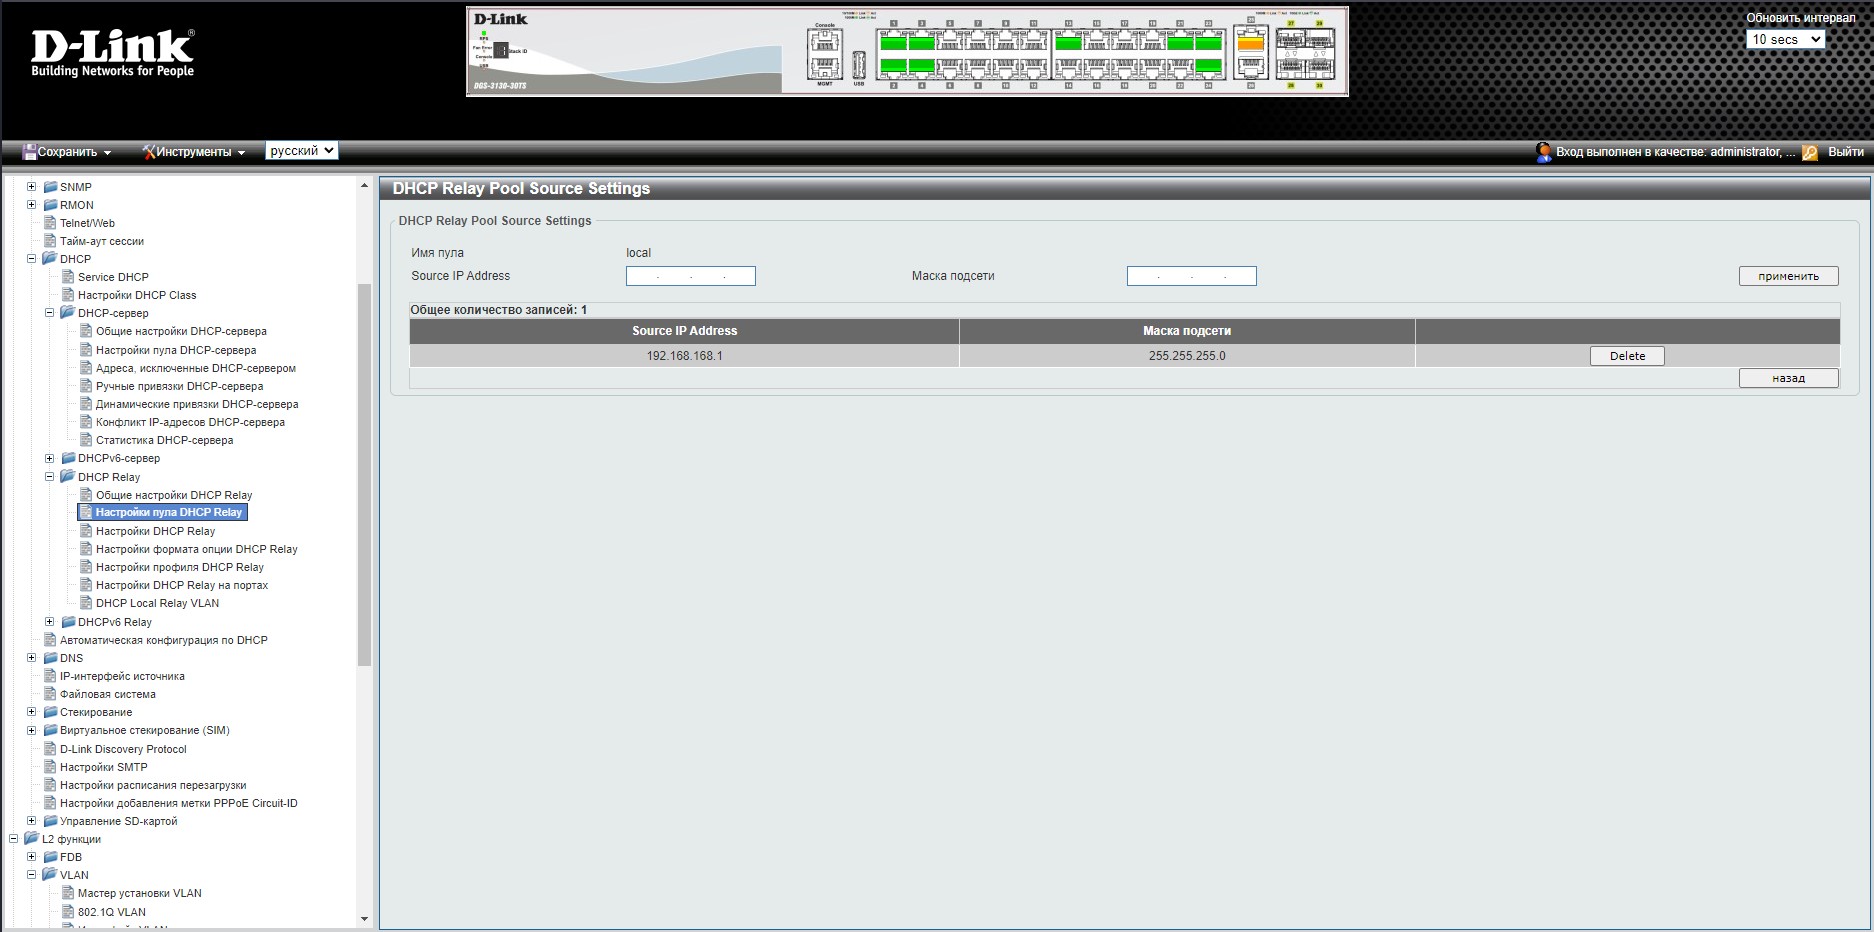1874x932 pixels.
Task: Click the применить button
Action: pos(1788,276)
